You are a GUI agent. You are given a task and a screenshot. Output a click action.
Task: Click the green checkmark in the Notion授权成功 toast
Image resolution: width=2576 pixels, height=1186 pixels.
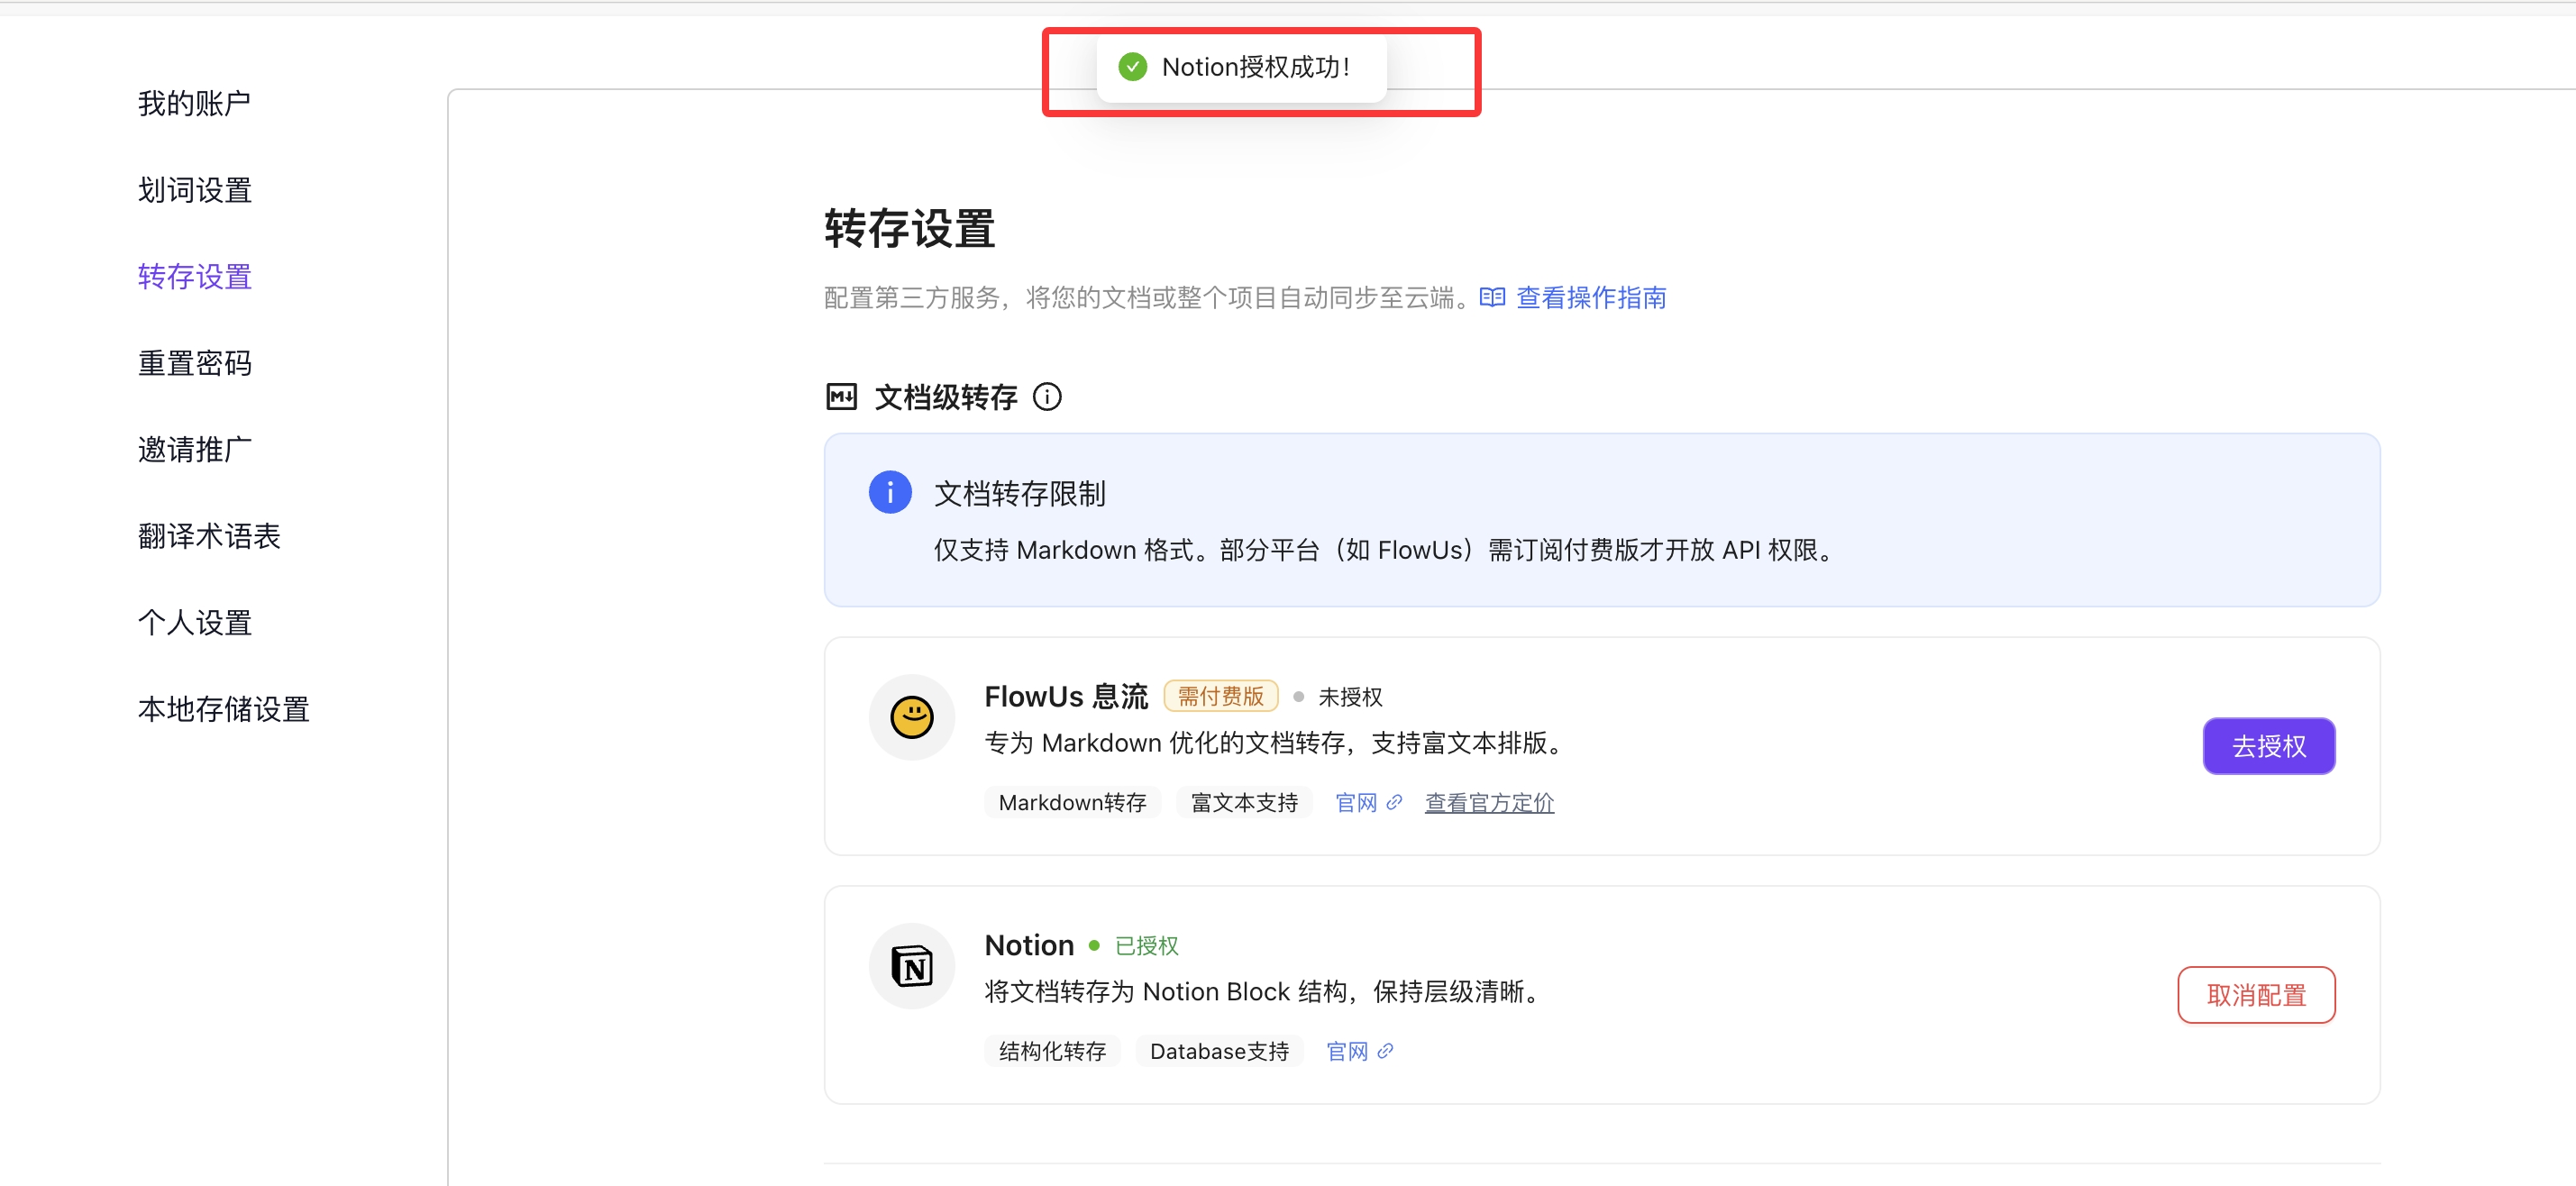(x=1131, y=67)
